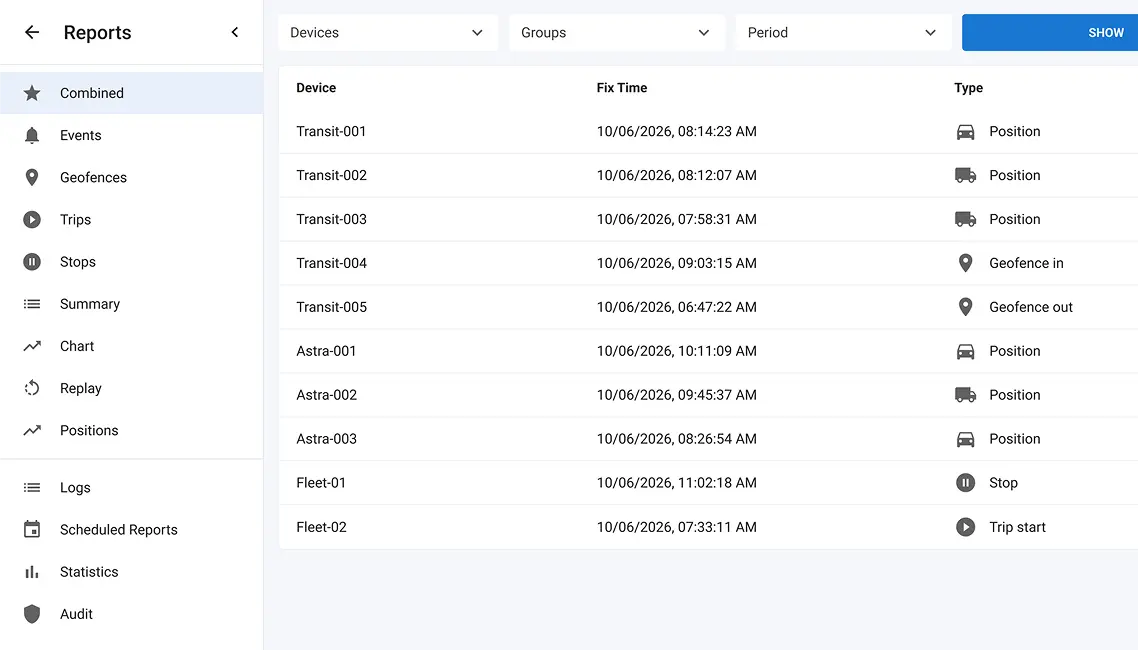Click the Fix Time column header
Image resolution: width=1138 pixels, height=650 pixels.
[622, 88]
